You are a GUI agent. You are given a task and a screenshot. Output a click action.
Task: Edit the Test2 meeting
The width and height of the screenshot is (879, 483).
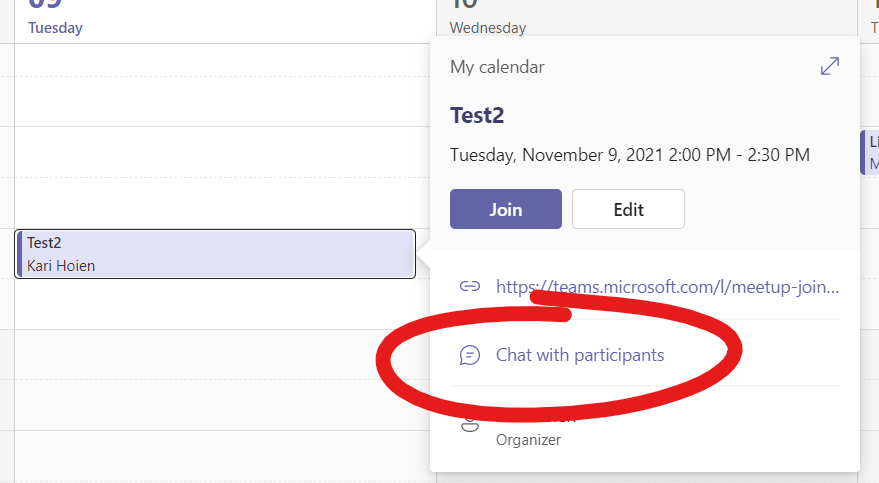pyautogui.click(x=628, y=209)
